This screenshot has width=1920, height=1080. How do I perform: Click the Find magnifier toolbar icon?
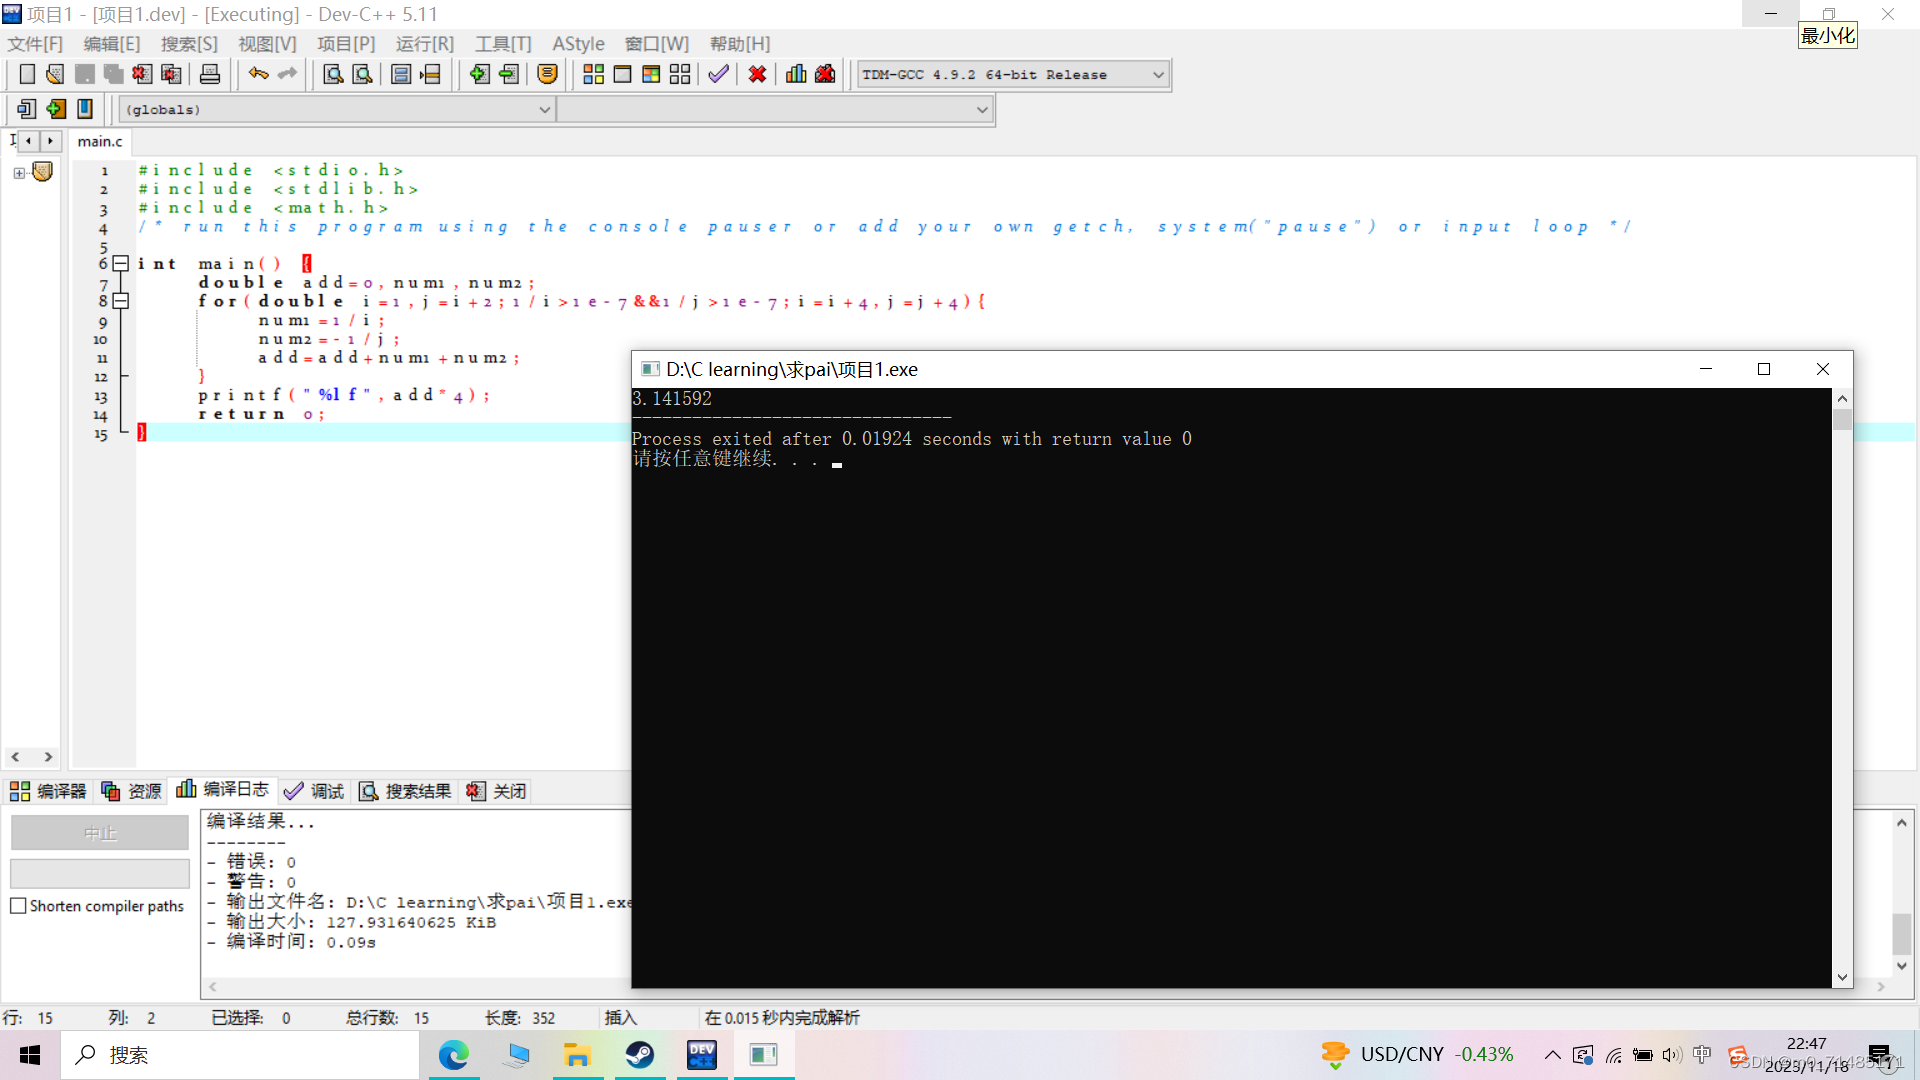pyautogui.click(x=333, y=74)
